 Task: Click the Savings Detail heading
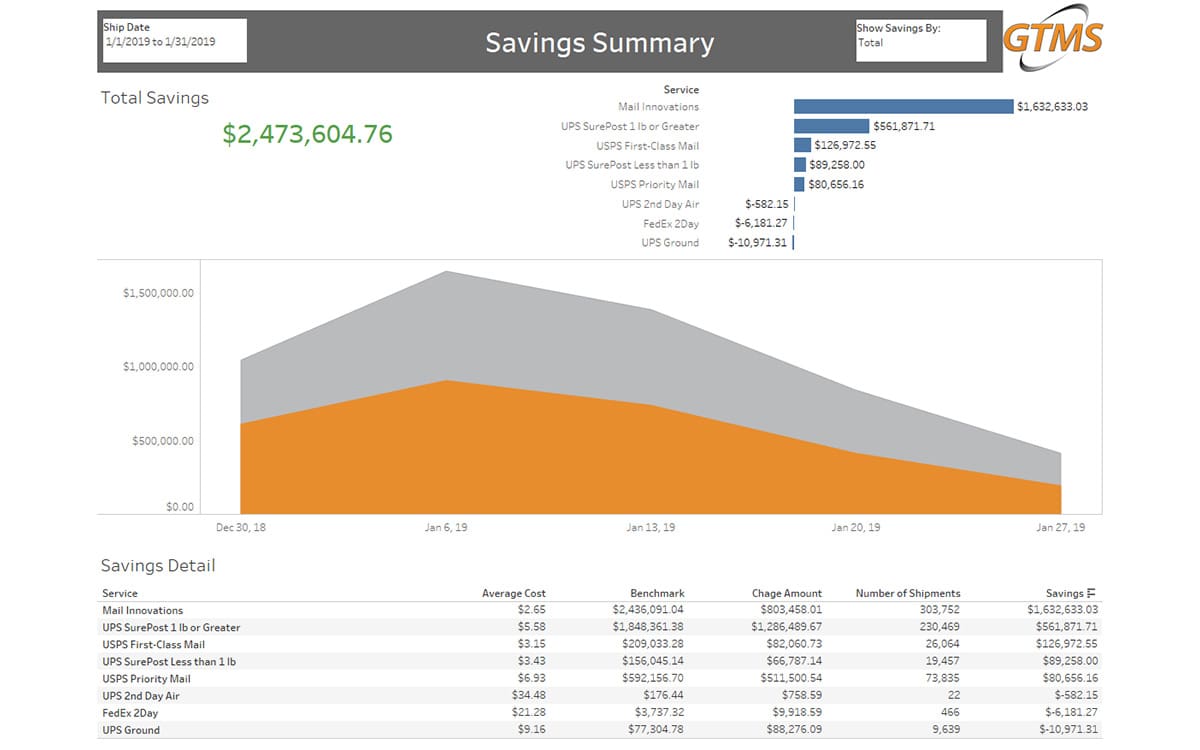(158, 566)
